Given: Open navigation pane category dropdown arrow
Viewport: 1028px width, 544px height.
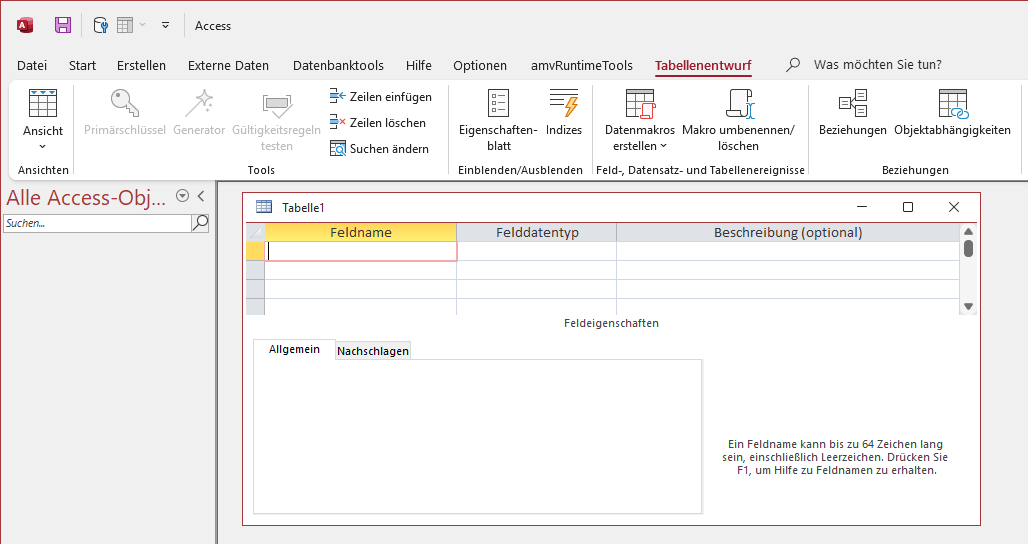Looking at the screenshot, I should (x=182, y=196).
